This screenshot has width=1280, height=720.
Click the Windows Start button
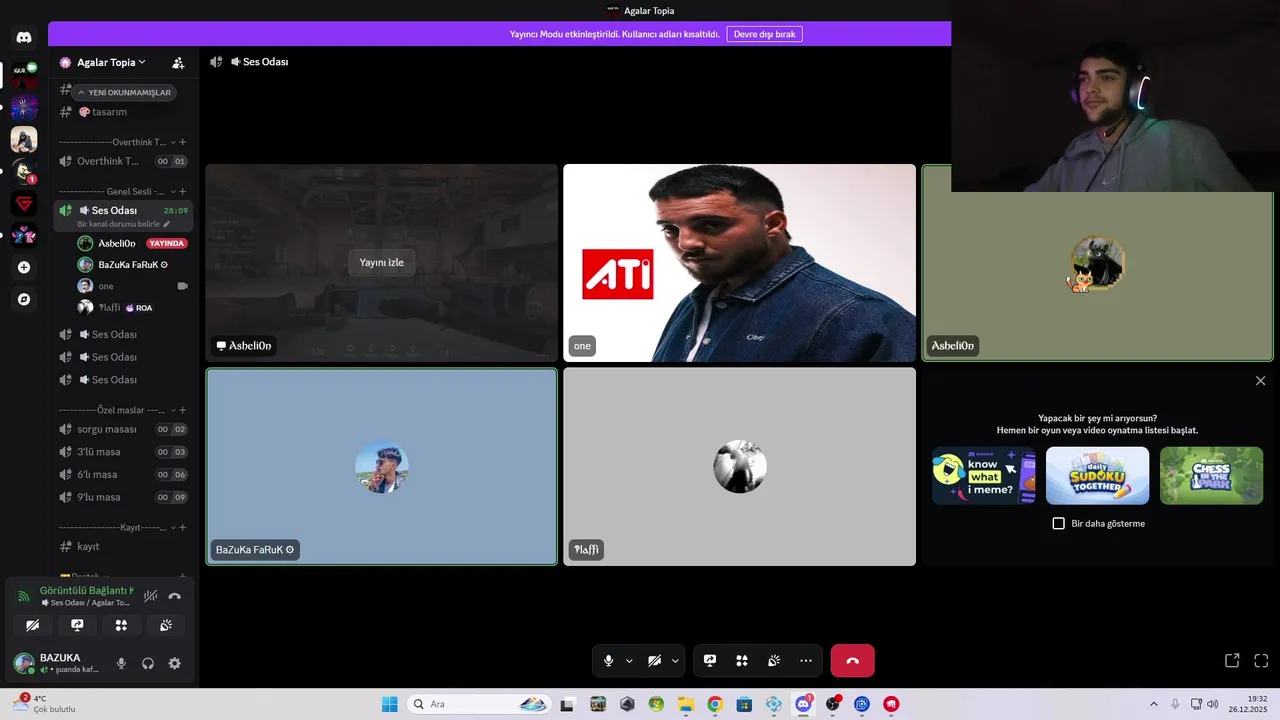coord(390,704)
